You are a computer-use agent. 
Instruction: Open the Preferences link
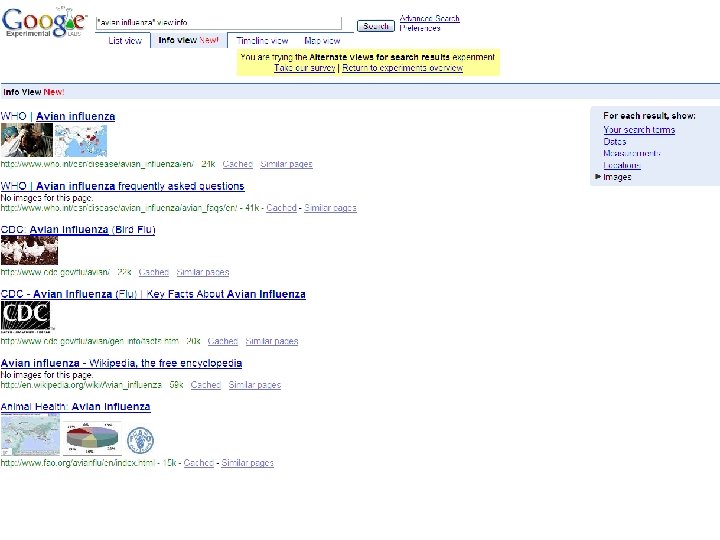pyautogui.click(x=420, y=28)
